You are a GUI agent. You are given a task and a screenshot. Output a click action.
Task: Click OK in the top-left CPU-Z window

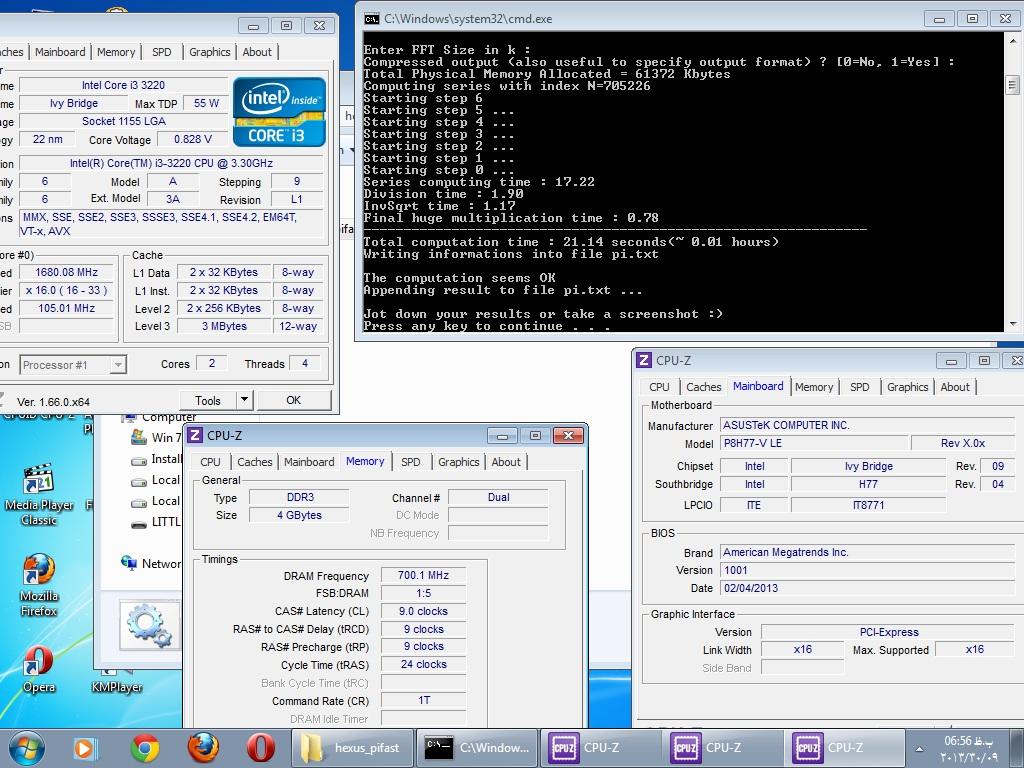(293, 400)
